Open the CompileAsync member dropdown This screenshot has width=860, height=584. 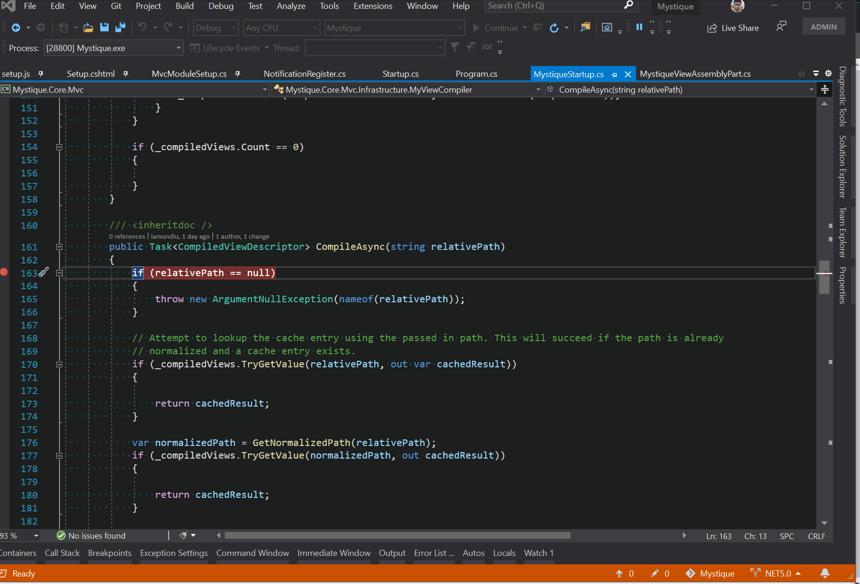[x=811, y=89]
